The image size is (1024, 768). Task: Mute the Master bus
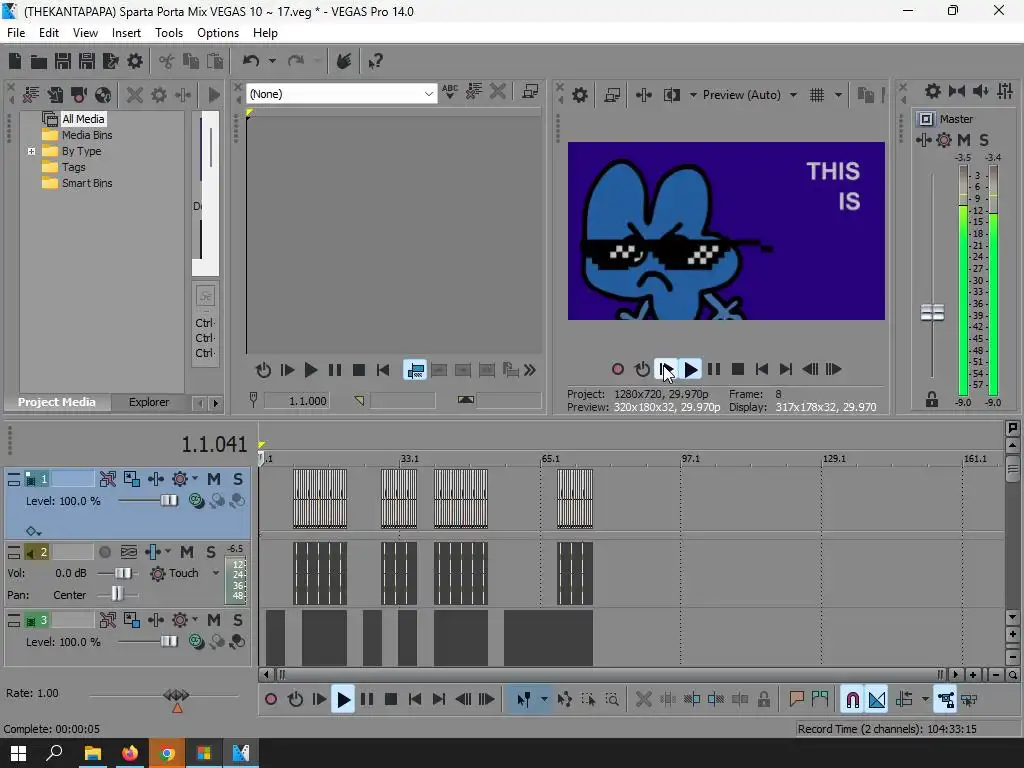pyautogui.click(x=963, y=139)
